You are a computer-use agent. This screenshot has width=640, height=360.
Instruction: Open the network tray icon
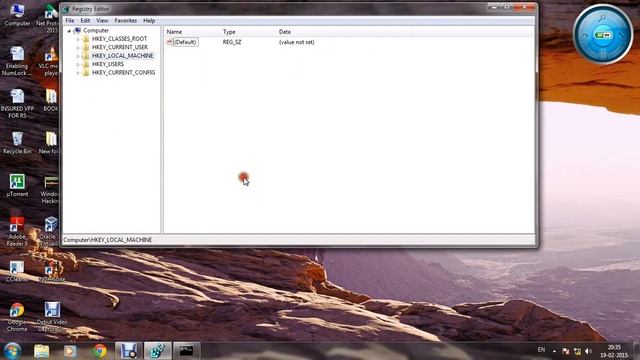point(577,351)
